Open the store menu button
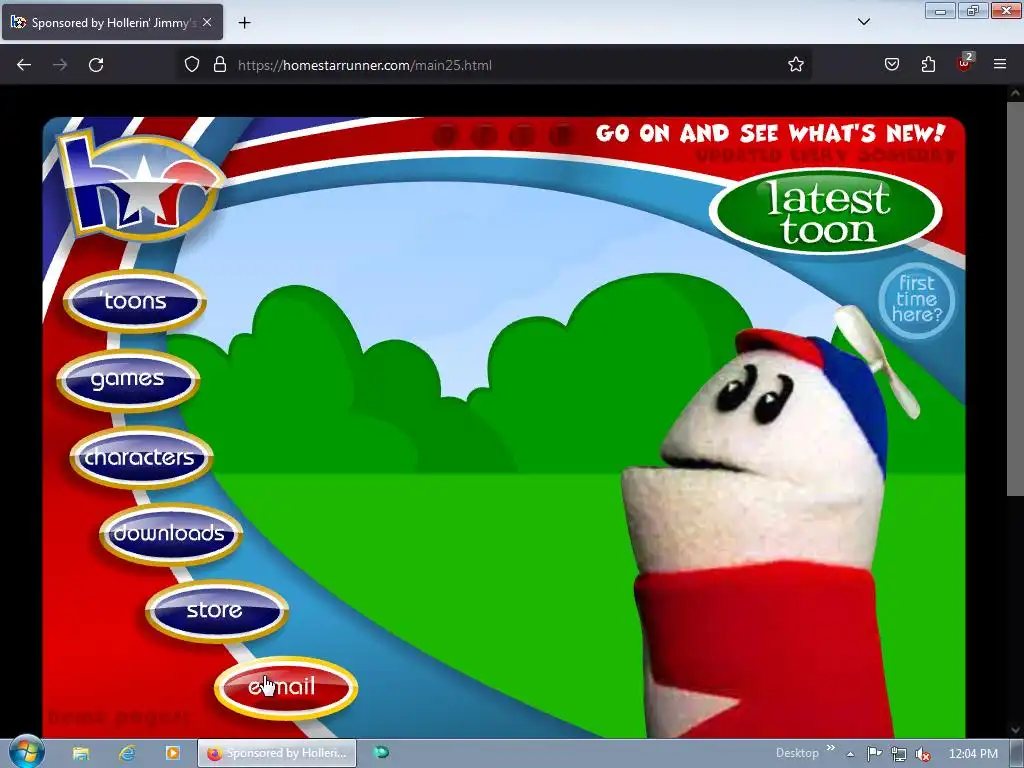Viewport: 1024px width, 768px height. [x=216, y=611]
